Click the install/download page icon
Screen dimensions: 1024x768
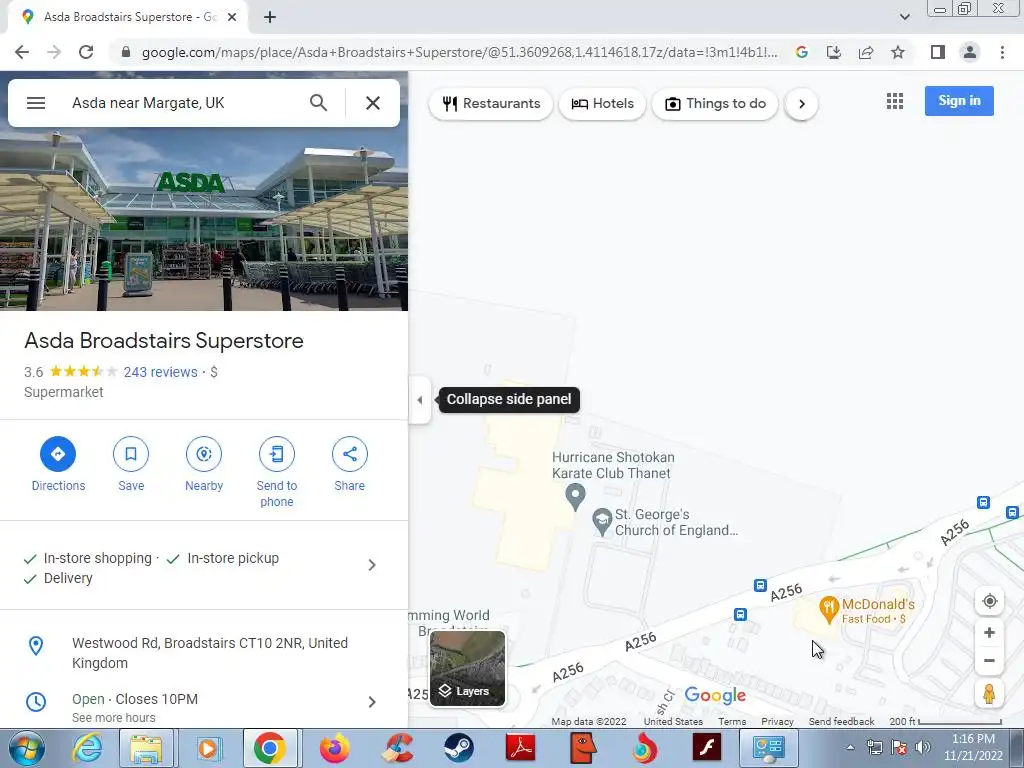pyautogui.click(x=834, y=52)
